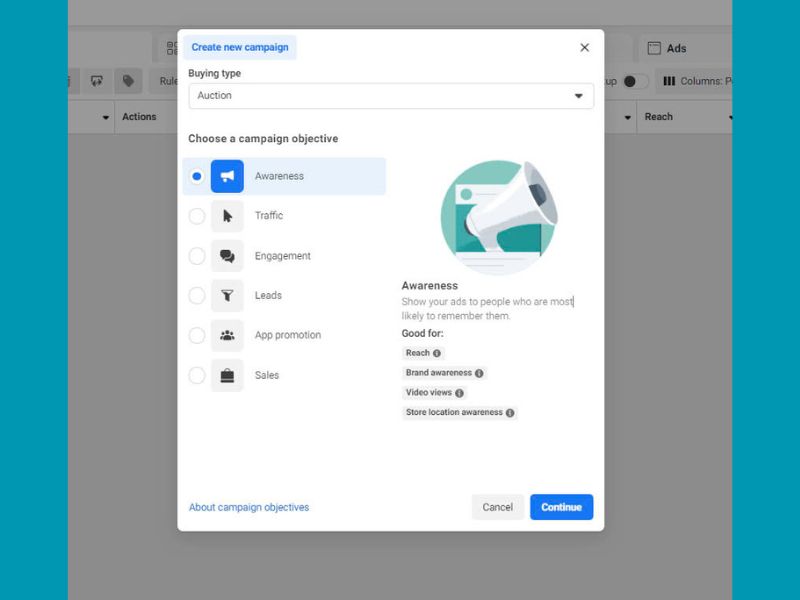This screenshot has height=600, width=800.
Task: Choose the Awareness radio button
Action: 196,176
